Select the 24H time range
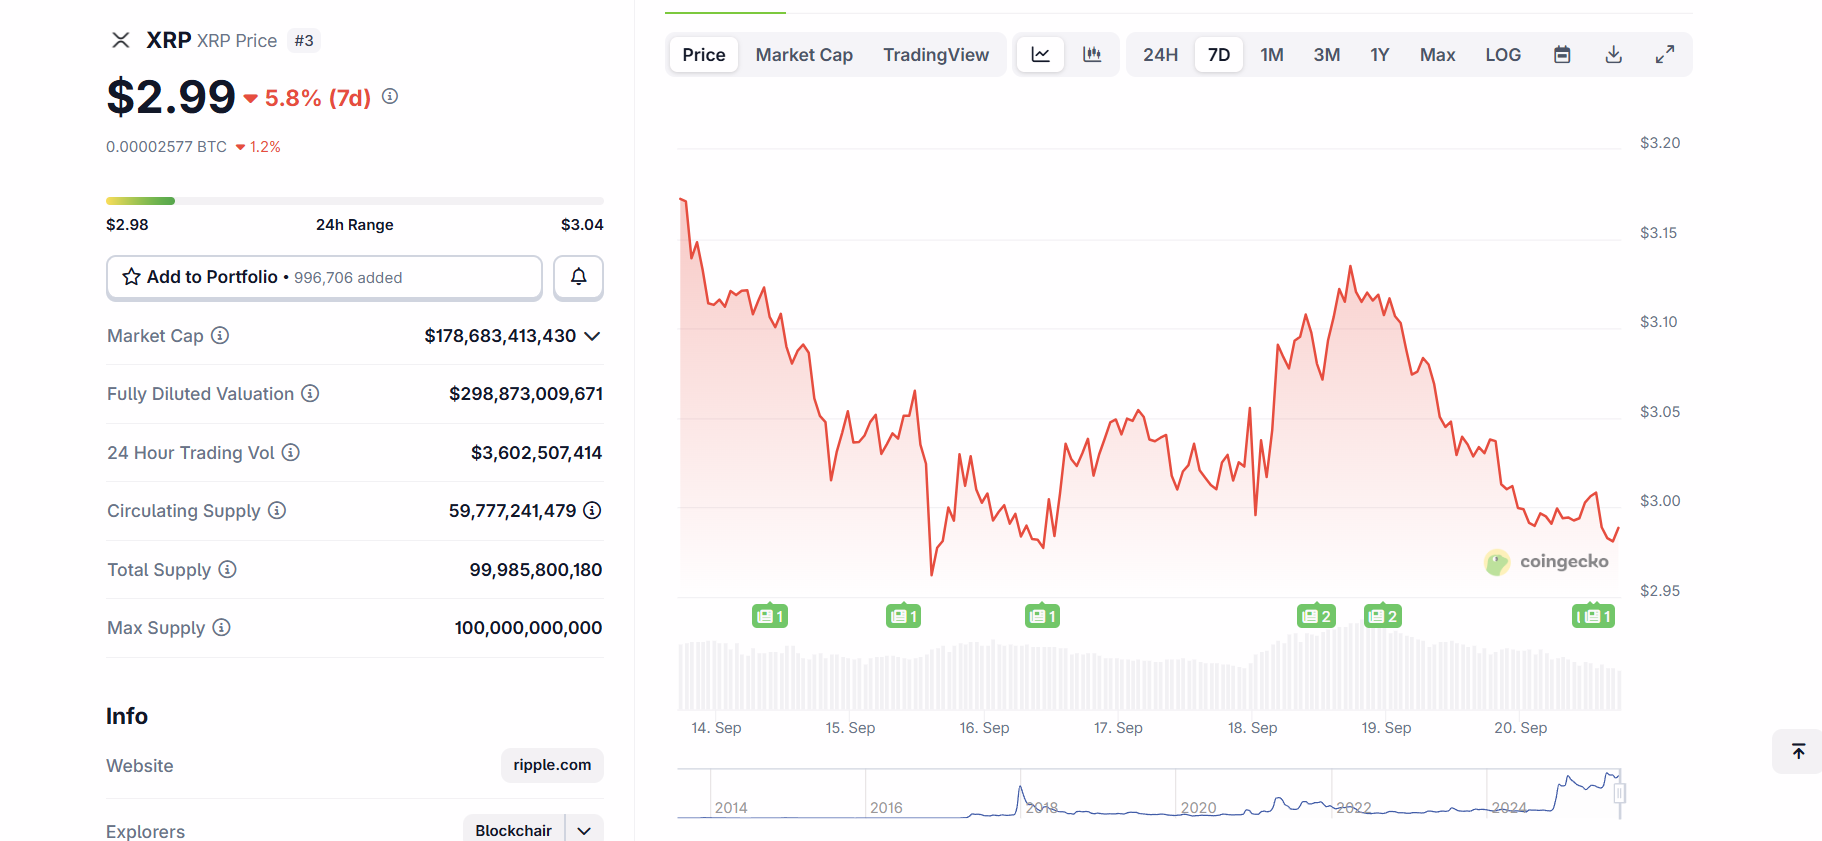This screenshot has height=841, width=1822. 1160,55
